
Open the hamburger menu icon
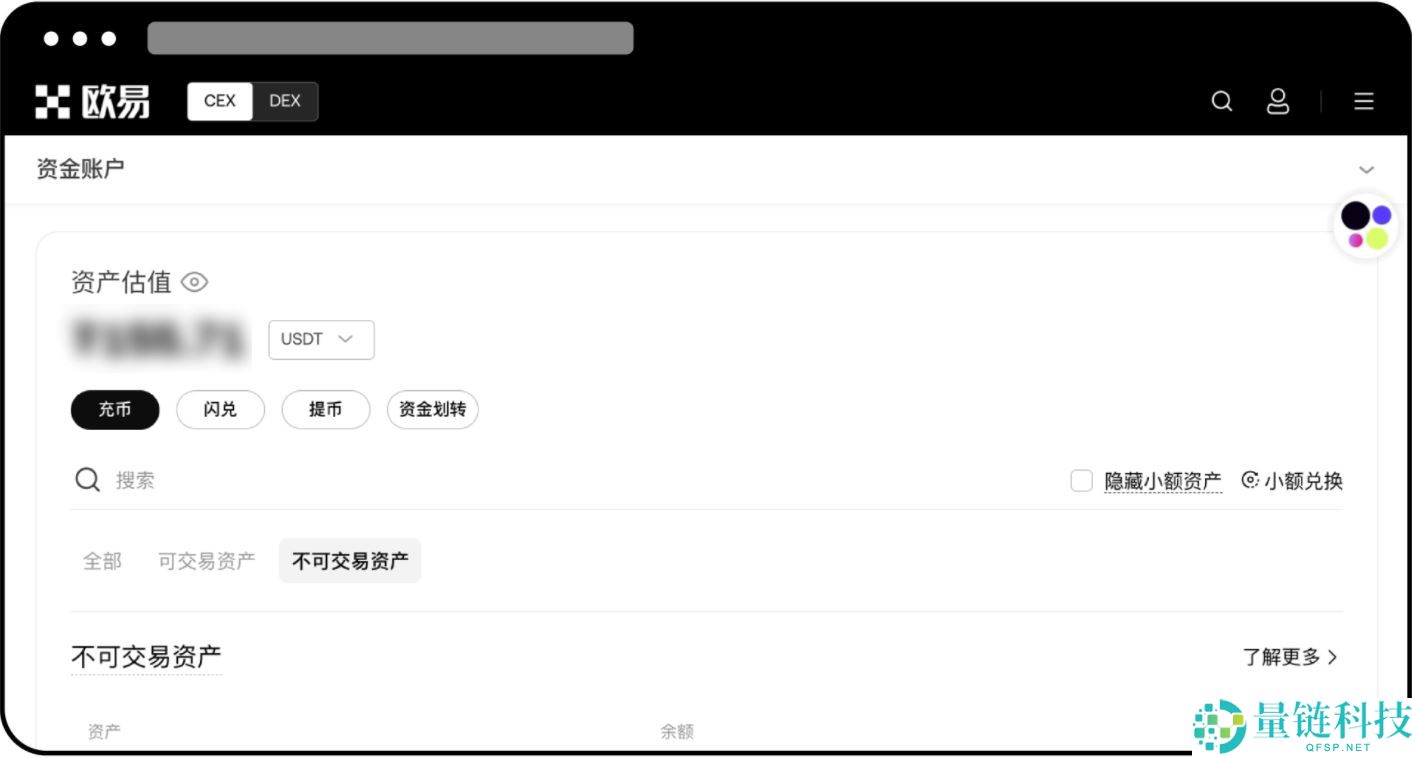pos(1363,101)
